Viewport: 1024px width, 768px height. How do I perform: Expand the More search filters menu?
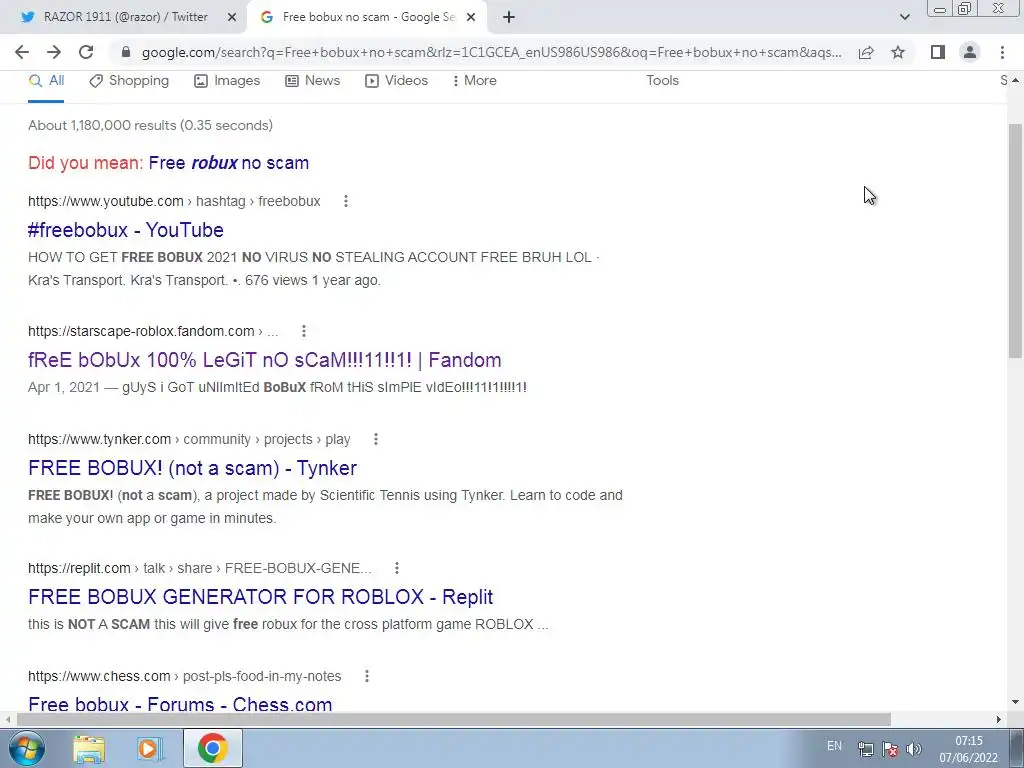(474, 81)
